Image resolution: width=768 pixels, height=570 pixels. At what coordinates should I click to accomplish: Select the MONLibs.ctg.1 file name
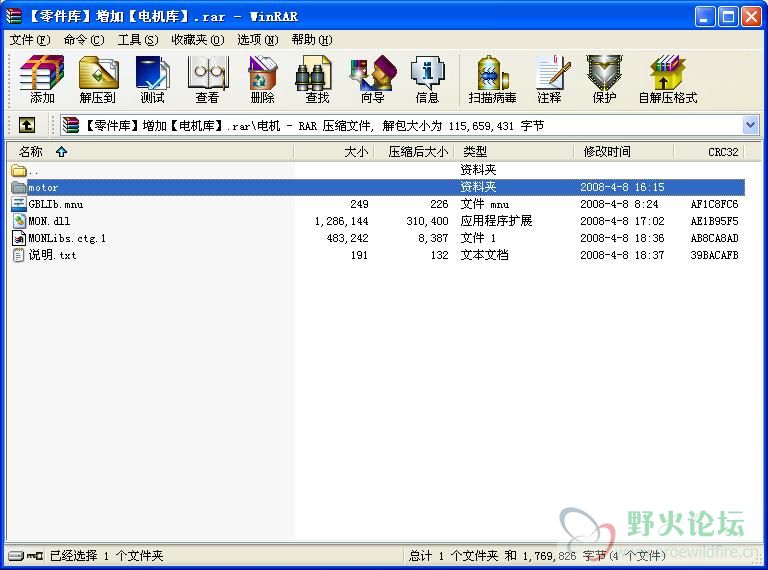(x=67, y=238)
